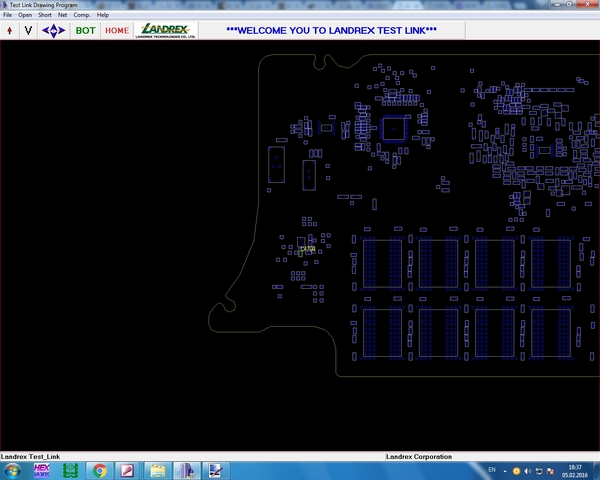Click the red up-arrow toolbar button
The width and height of the screenshot is (600, 480).
tap(9, 31)
